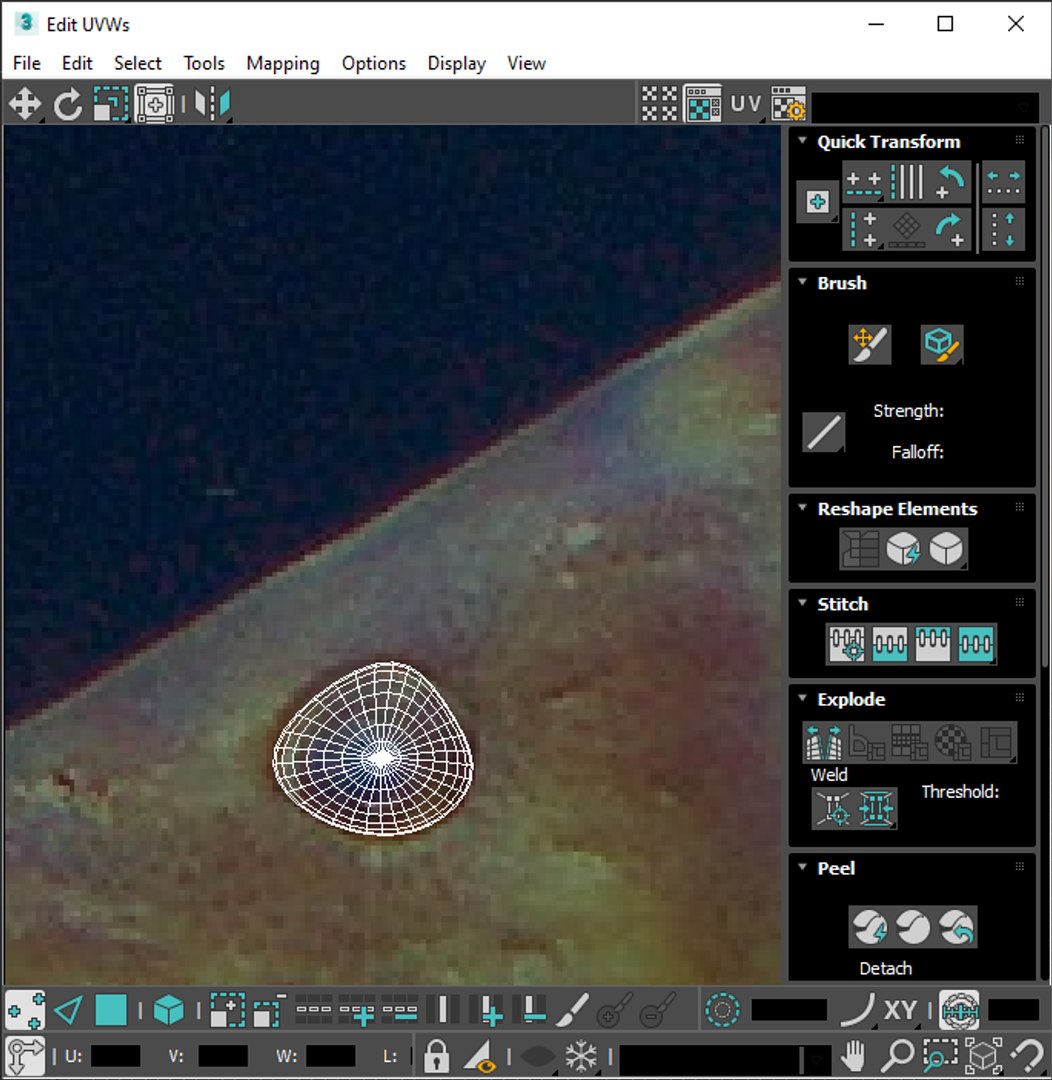Toggle Select By Element UV mode
Viewport: 1052px width, 1080px height.
pyautogui.click(x=169, y=1010)
